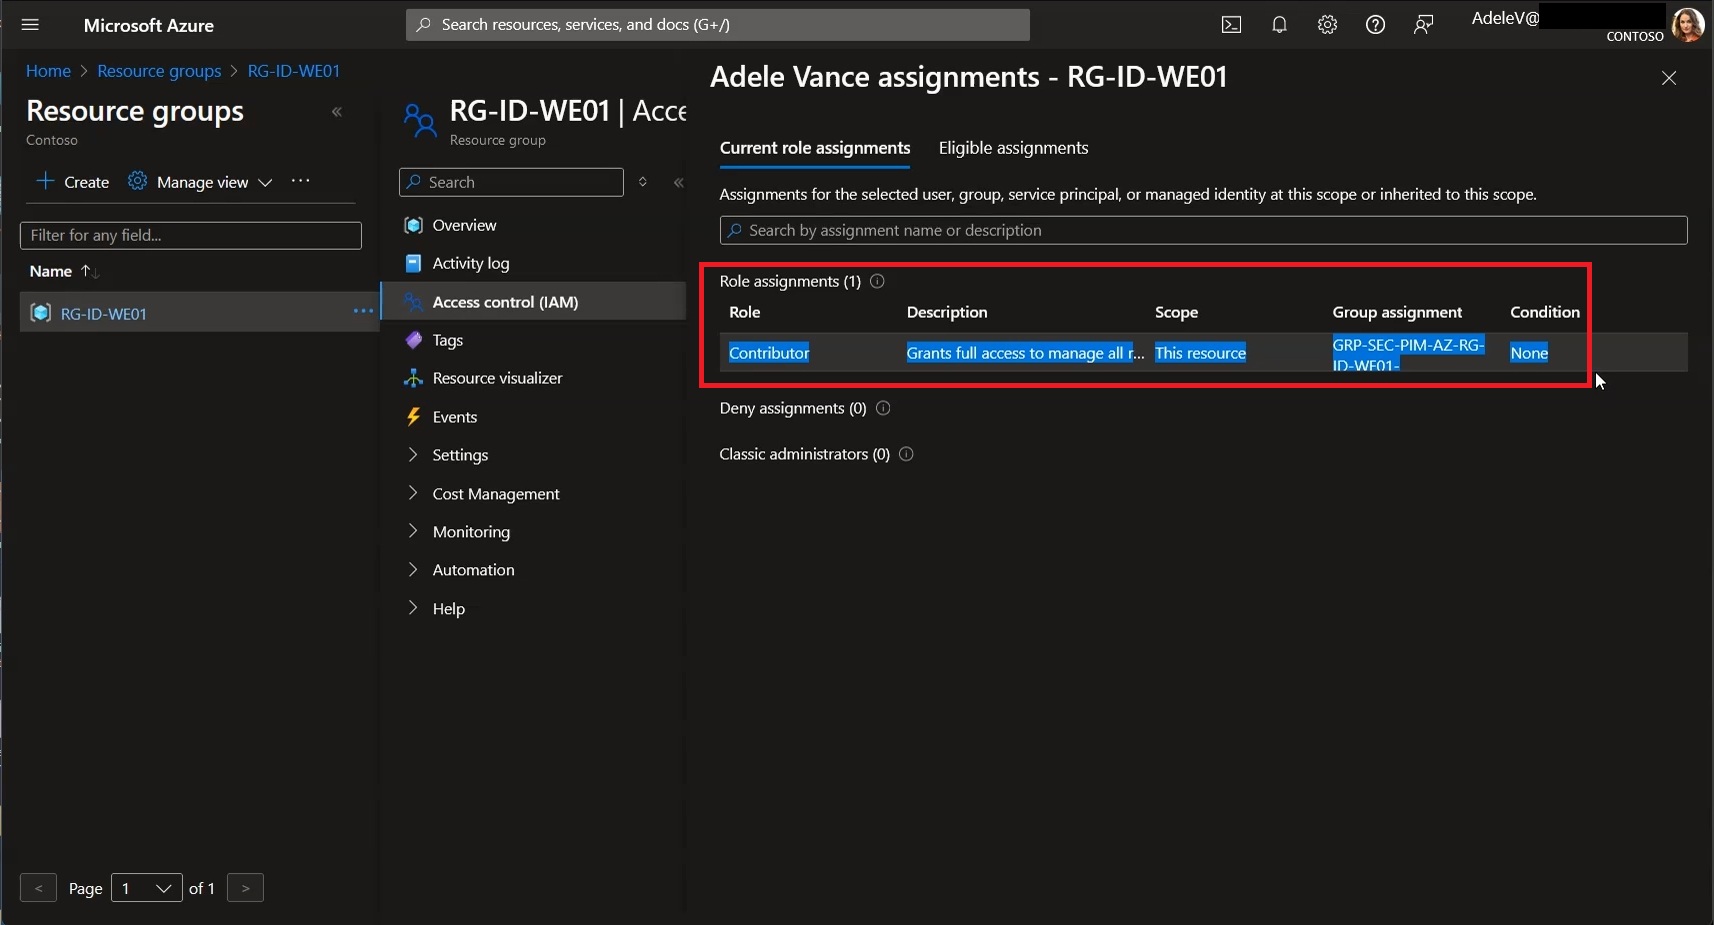Viewport: 1714px width, 925px height.
Task: Open the Contributor role link
Action: point(769,353)
